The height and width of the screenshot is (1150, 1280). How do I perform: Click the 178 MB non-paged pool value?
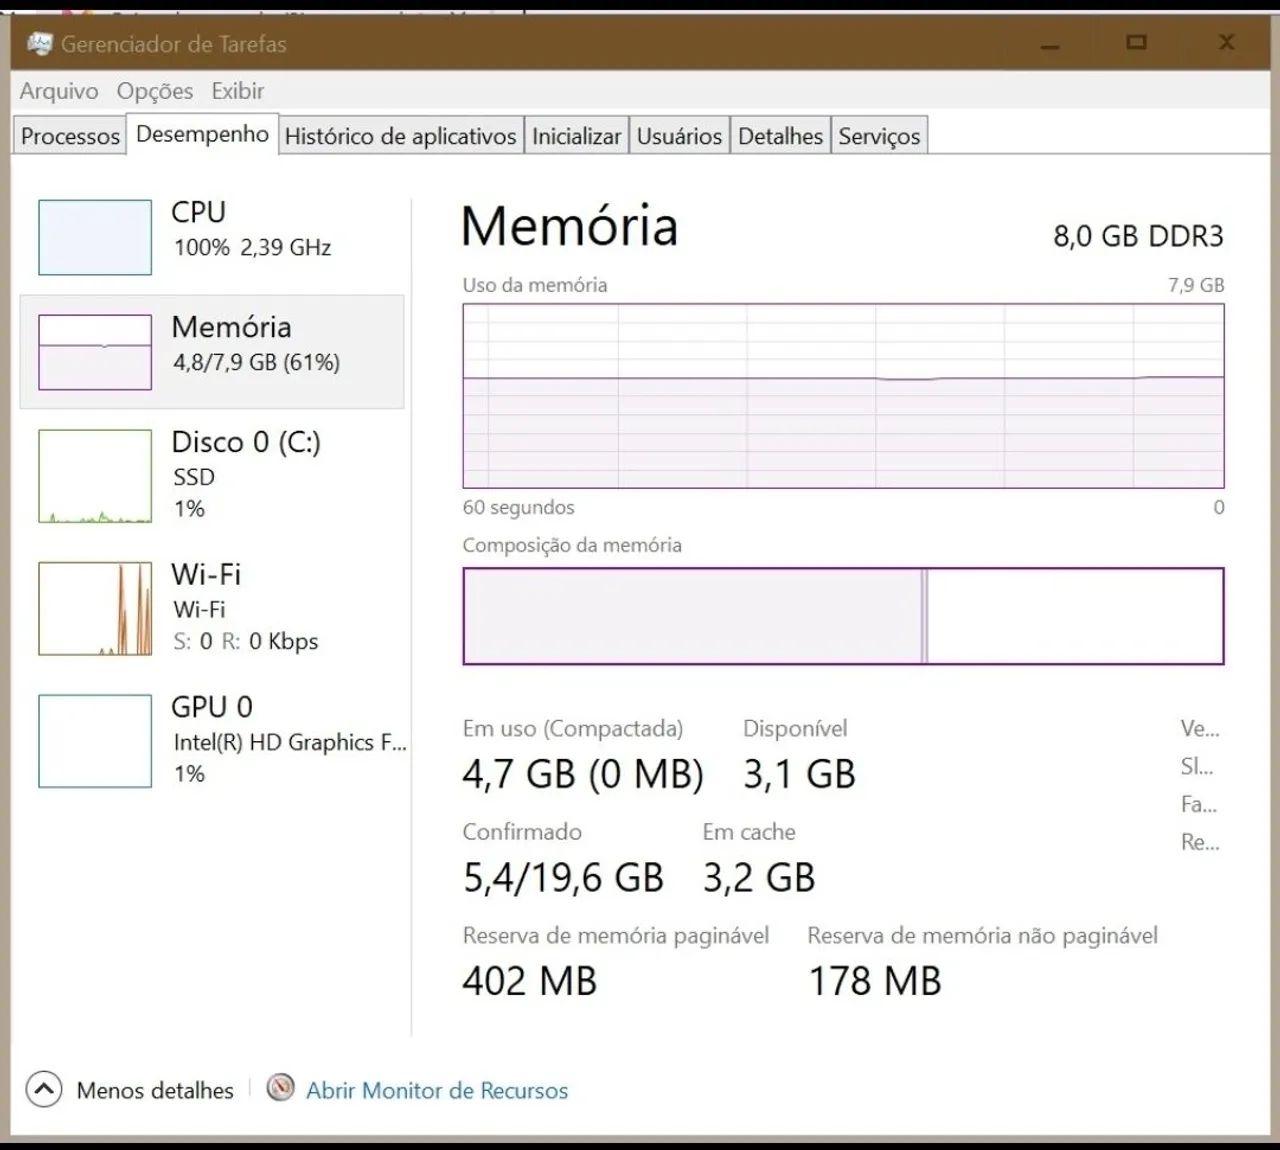[x=875, y=981]
